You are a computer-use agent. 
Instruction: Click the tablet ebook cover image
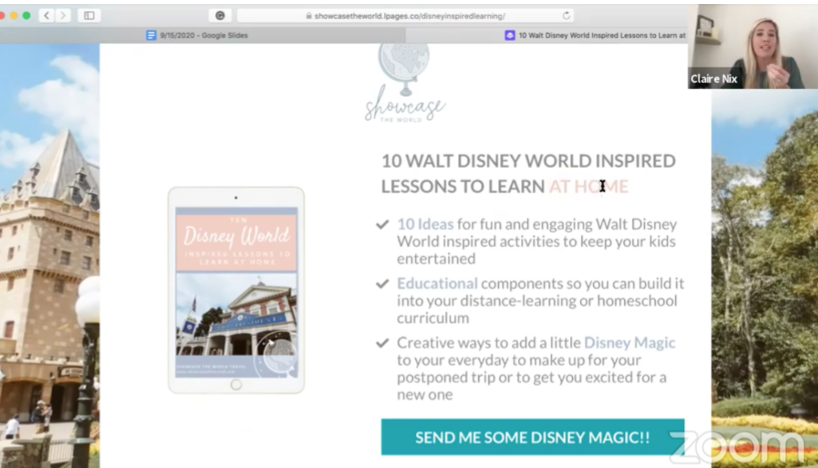tap(236, 290)
